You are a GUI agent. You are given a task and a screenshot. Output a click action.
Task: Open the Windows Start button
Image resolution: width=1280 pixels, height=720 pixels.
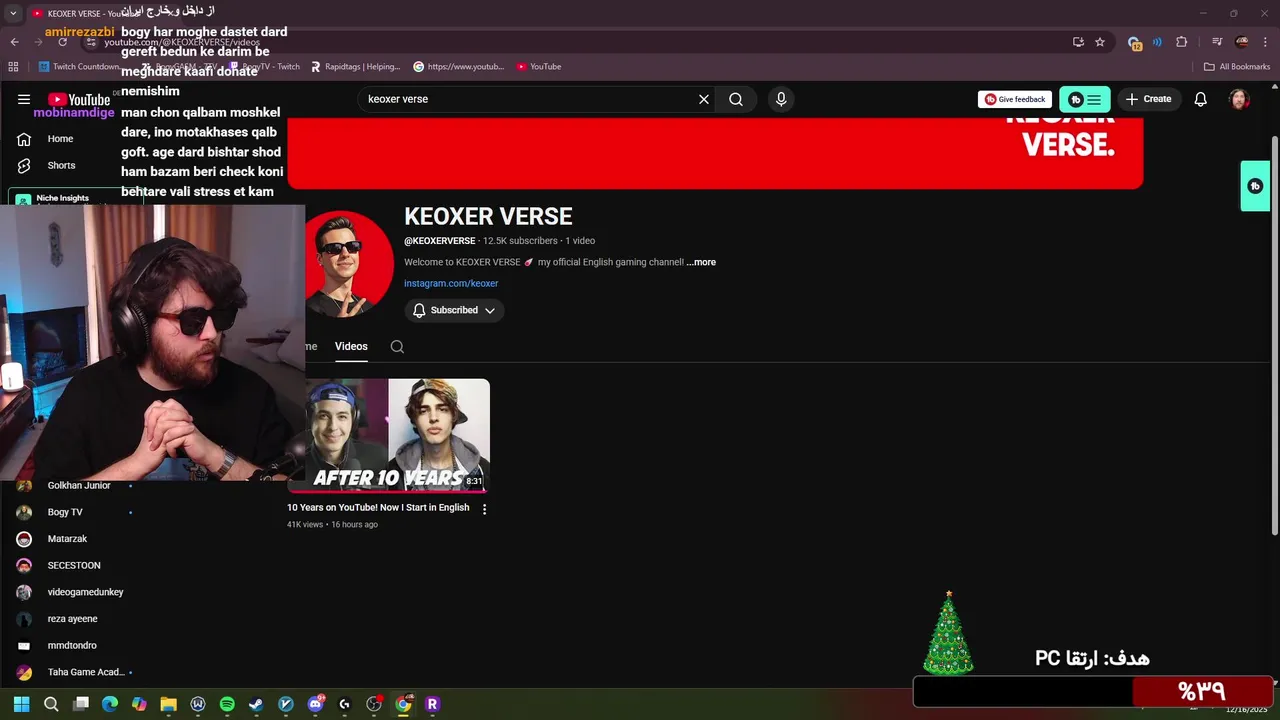pos(22,704)
